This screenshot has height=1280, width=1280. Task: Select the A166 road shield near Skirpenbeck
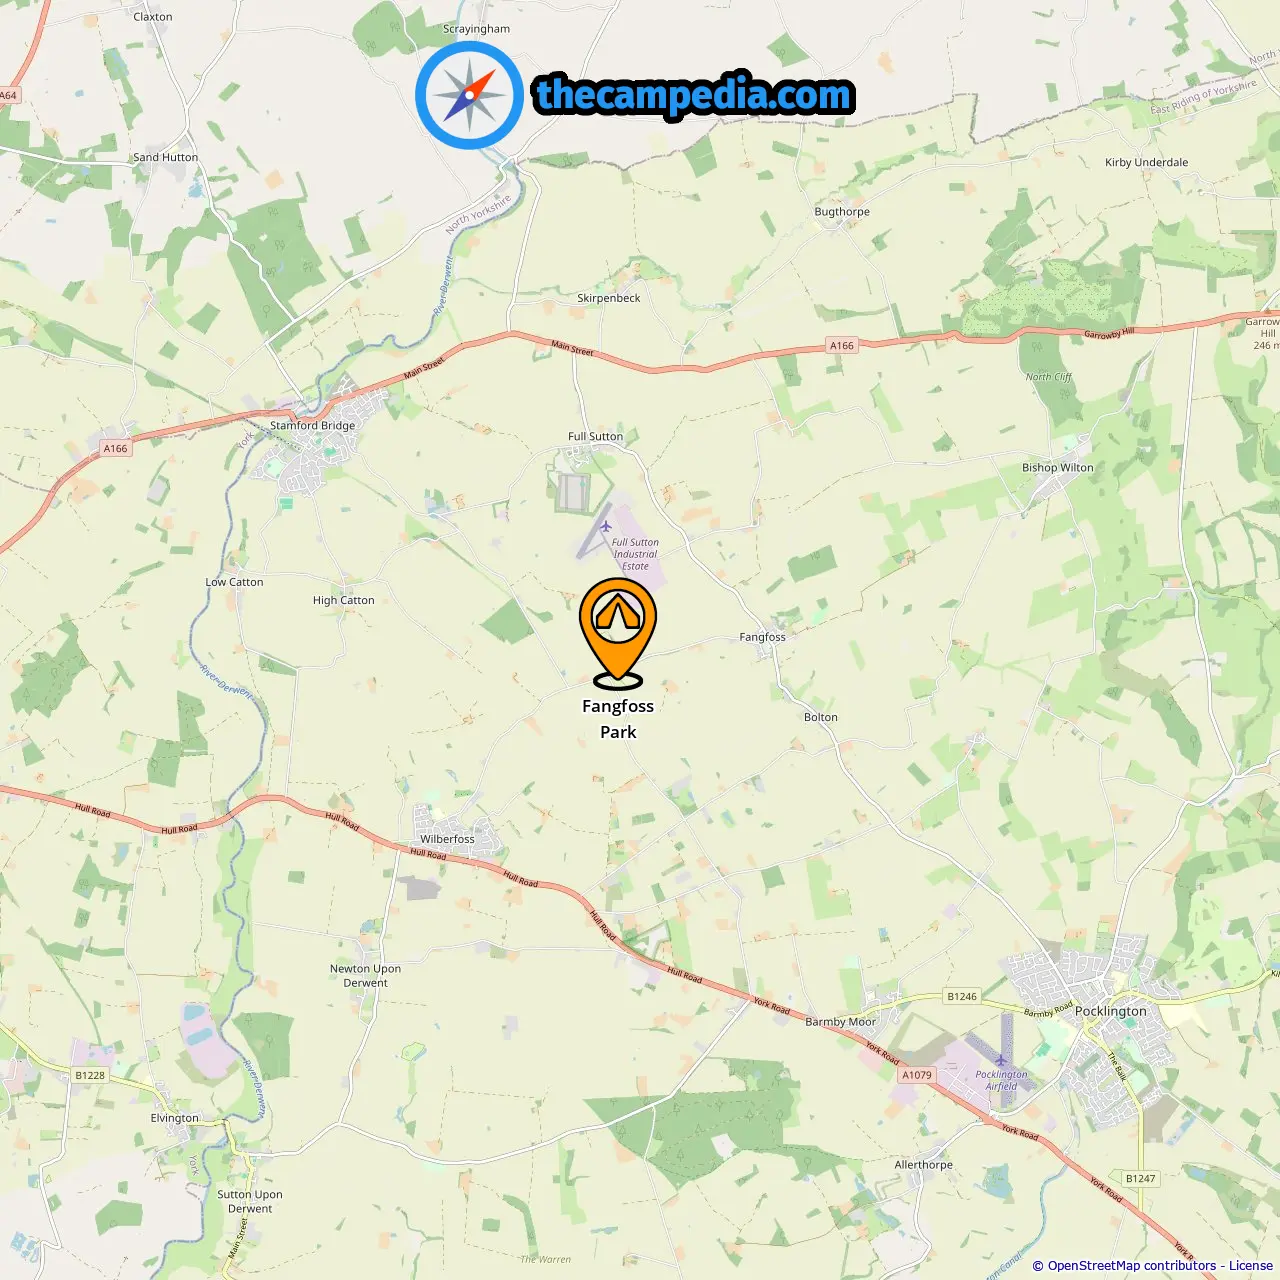click(x=842, y=345)
